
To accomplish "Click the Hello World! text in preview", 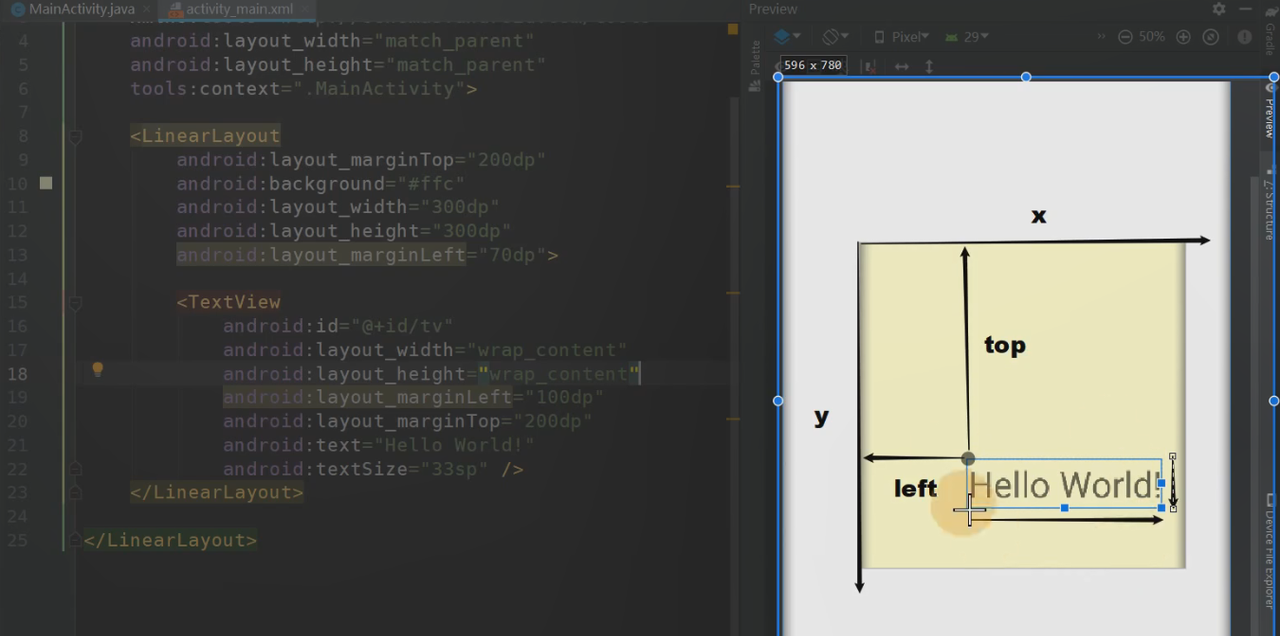I will coord(1064,485).
